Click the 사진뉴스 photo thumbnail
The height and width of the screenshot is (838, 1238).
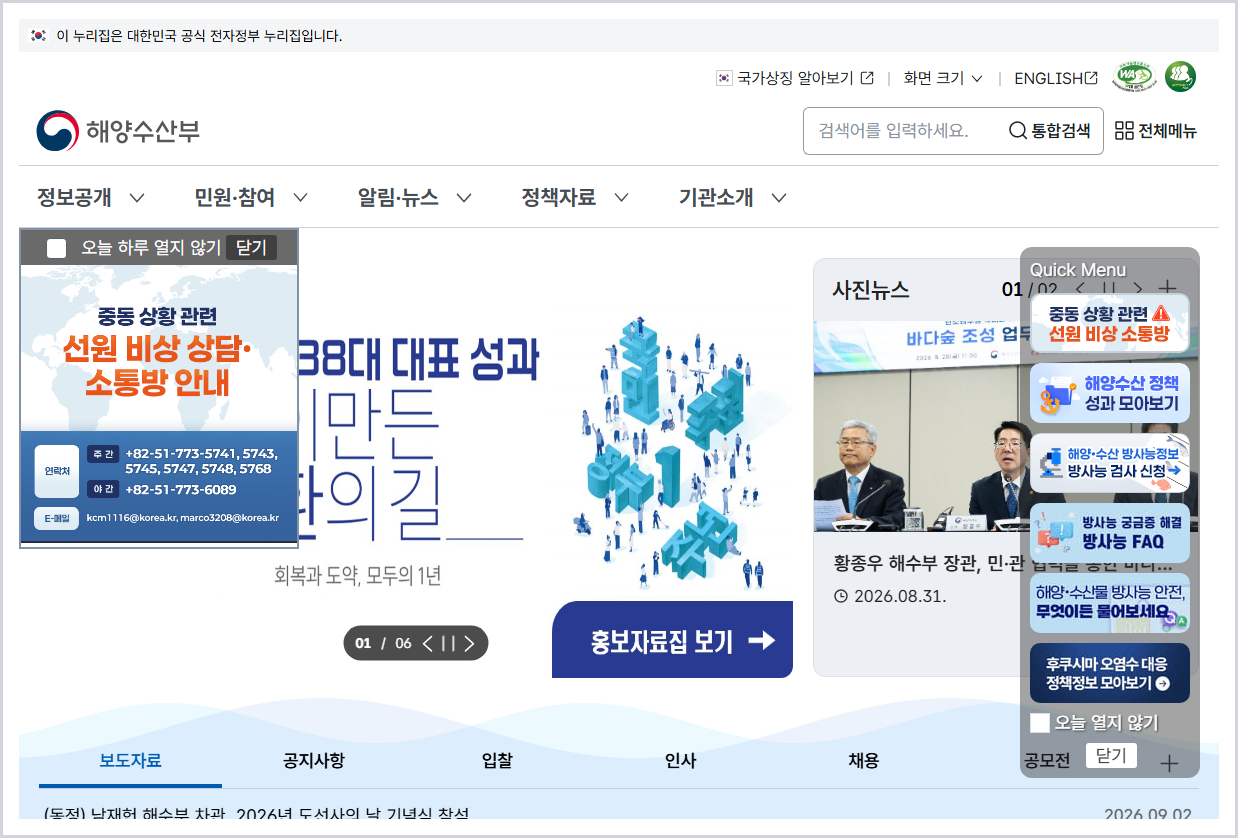916,426
